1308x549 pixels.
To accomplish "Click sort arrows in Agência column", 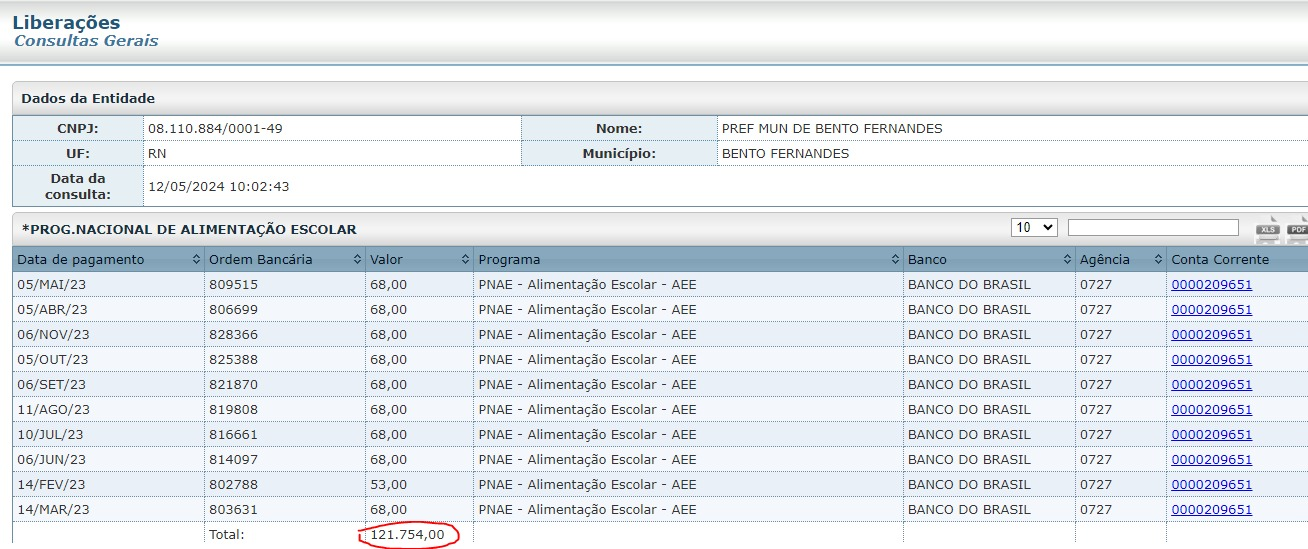I will click(1158, 260).
